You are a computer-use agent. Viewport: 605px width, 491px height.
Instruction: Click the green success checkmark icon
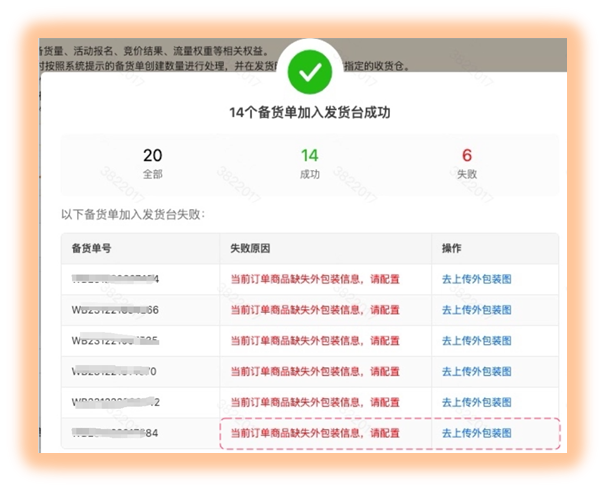tap(310, 71)
